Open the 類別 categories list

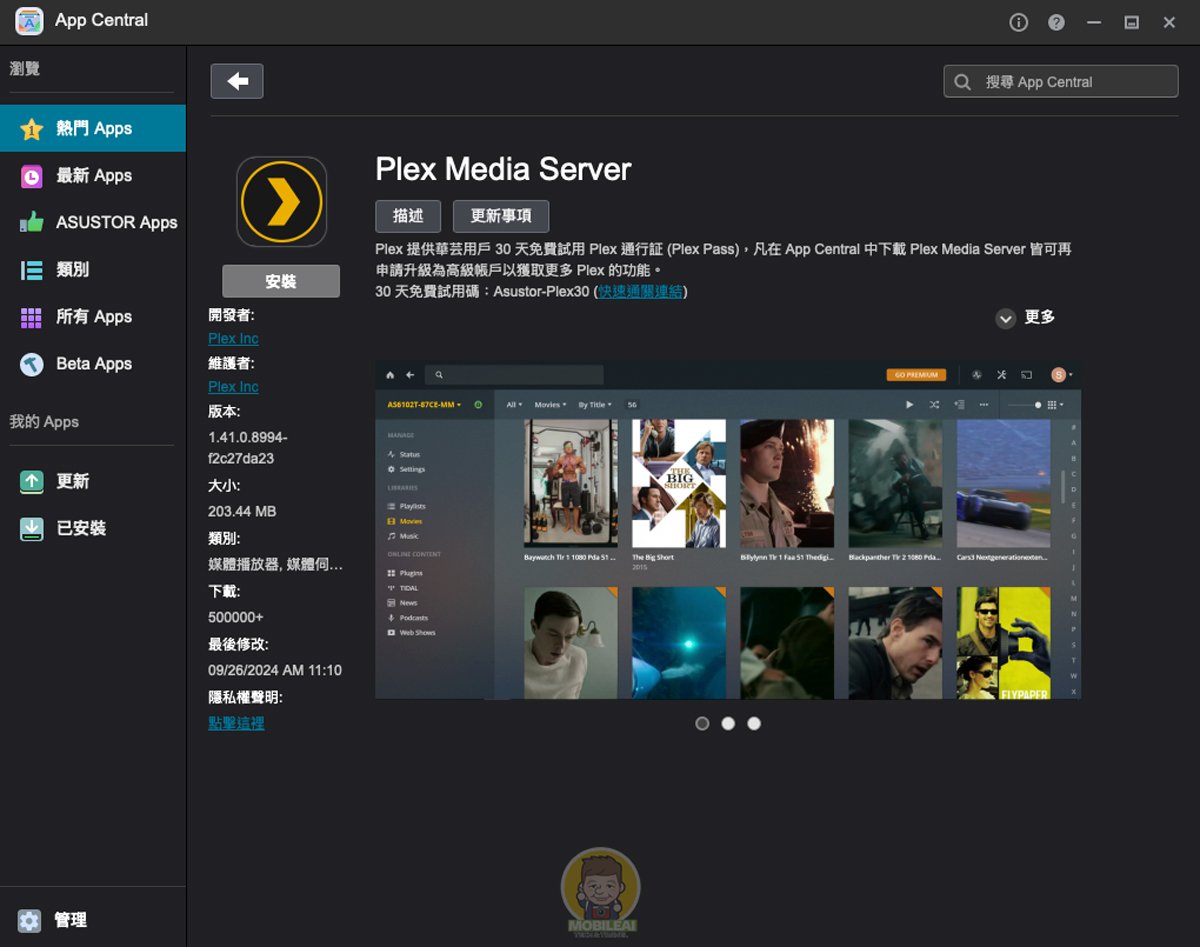tap(93, 269)
